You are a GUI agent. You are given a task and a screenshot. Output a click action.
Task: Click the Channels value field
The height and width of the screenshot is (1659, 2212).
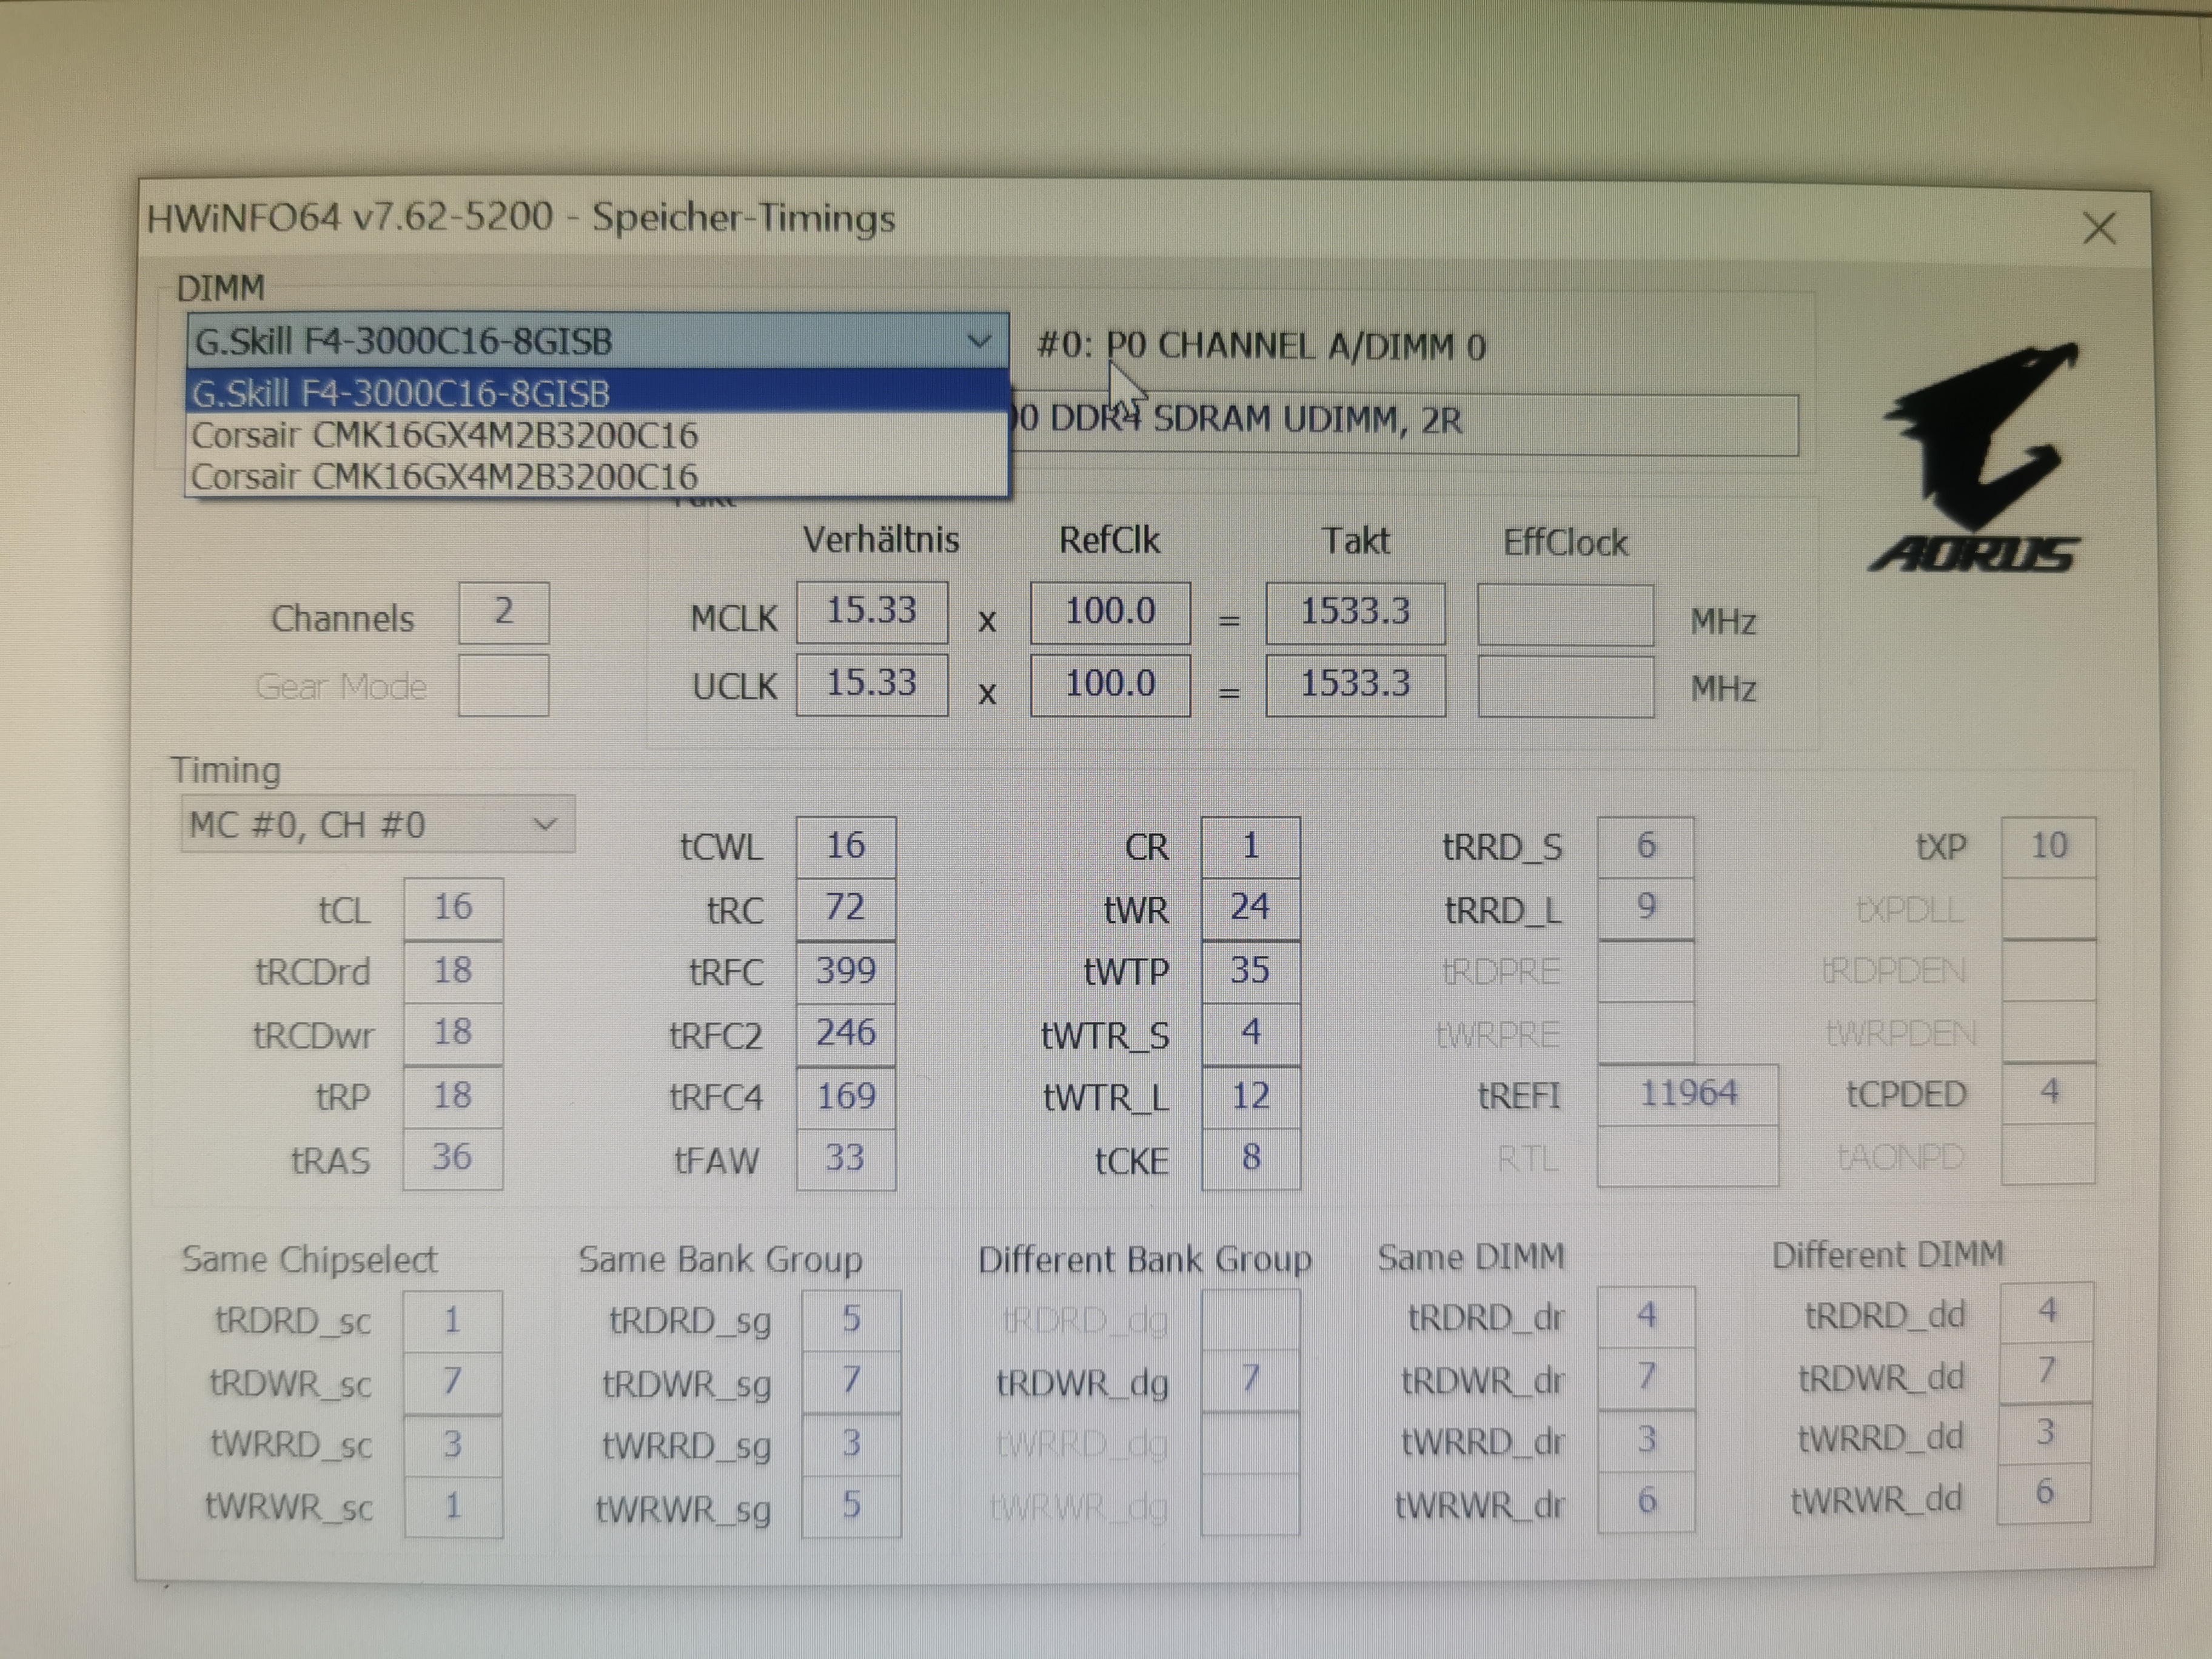[x=503, y=612]
